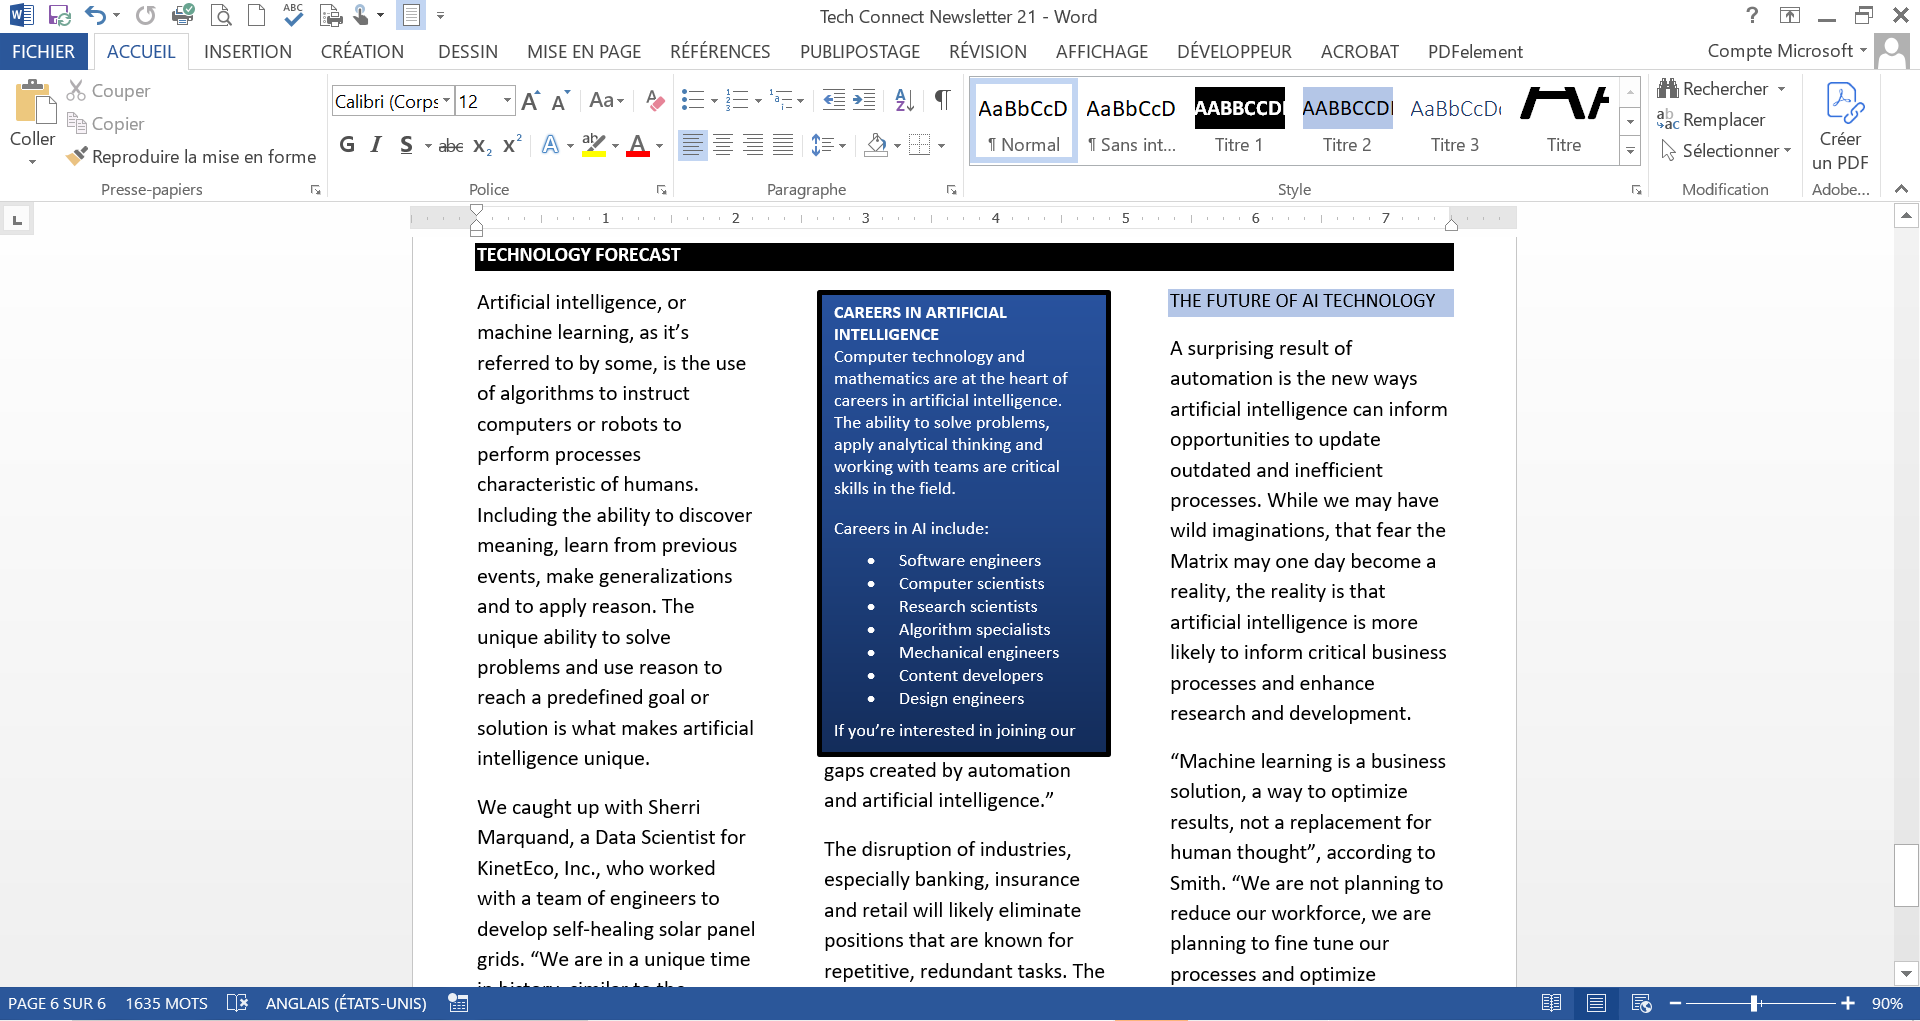Toggle subscript x₂ formatting
This screenshot has width=1920, height=1021.
[482, 145]
